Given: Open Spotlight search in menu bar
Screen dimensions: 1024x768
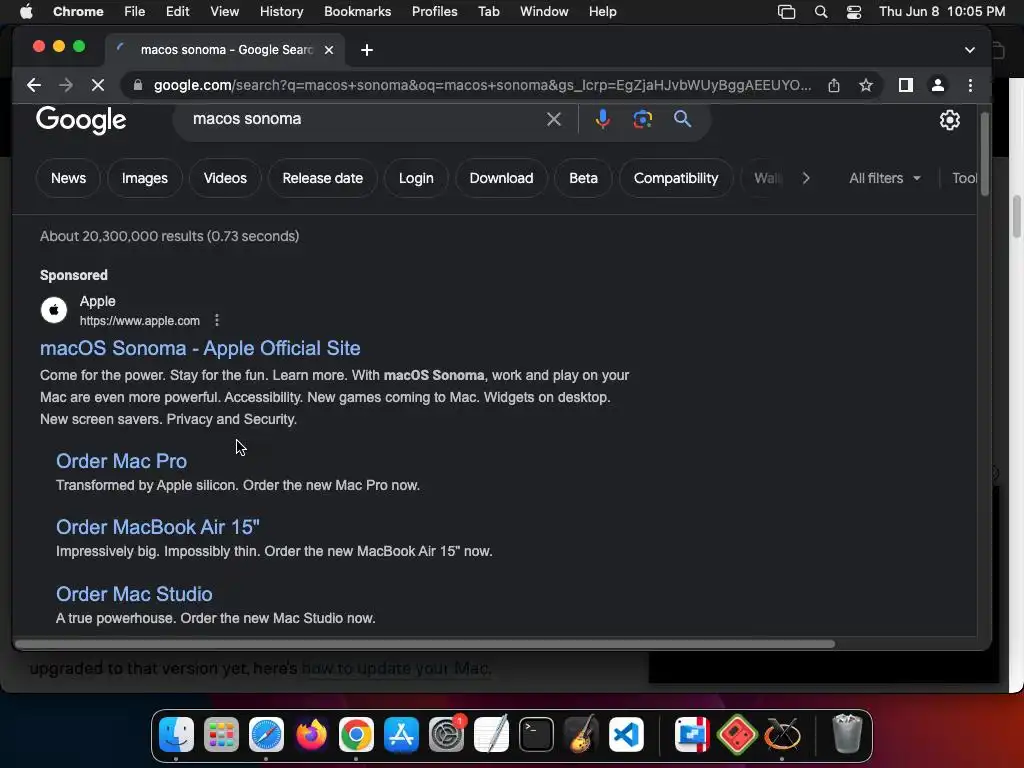Looking at the screenshot, I should (x=821, y=12).
